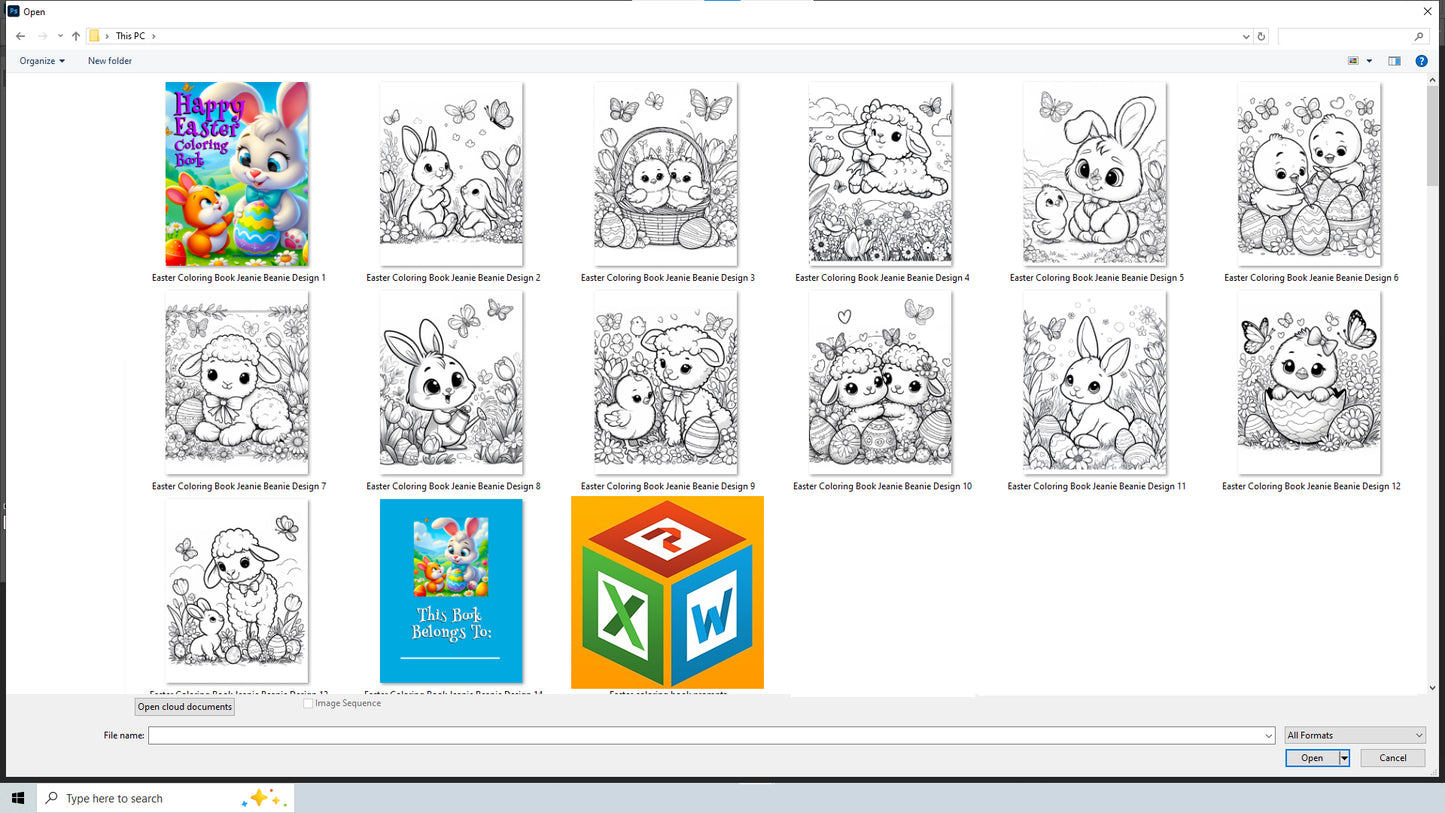Viewport: 1445px width, 813px height.
Task: Open the Windows Start menu
Action: click(18, 798)
